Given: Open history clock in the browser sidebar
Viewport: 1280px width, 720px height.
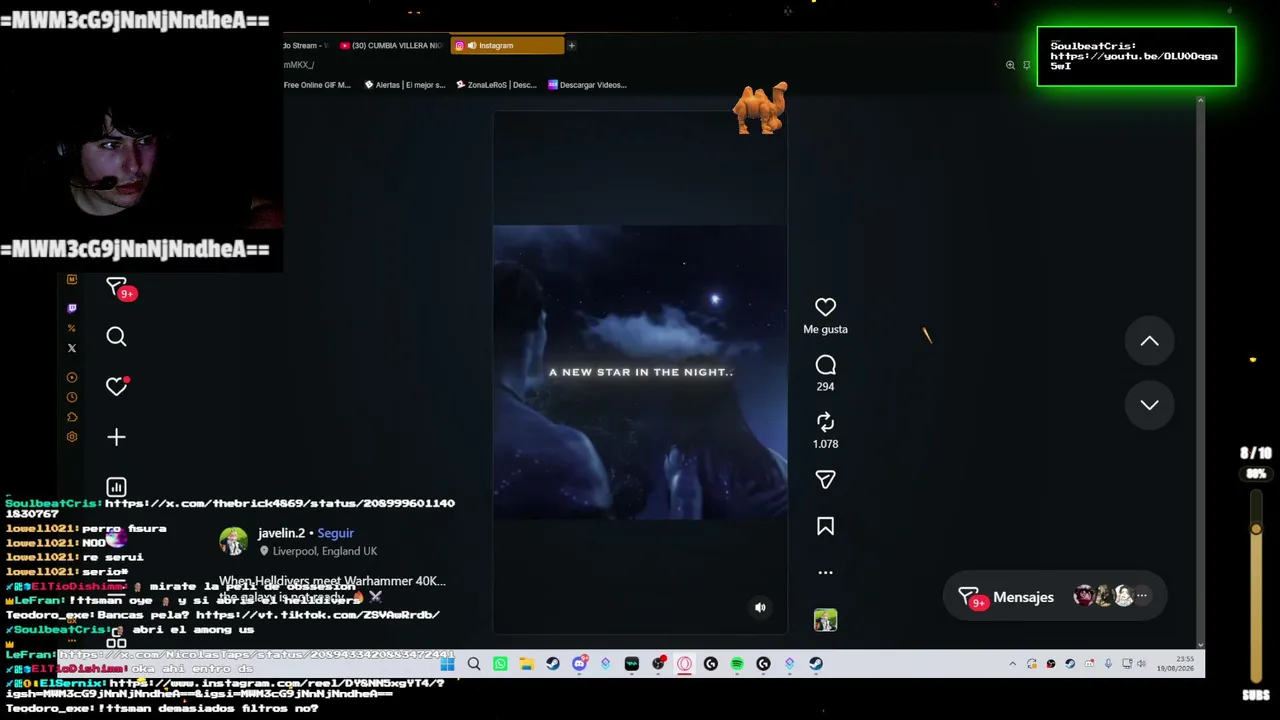Looking at the screenshot, I should (71, 397).
